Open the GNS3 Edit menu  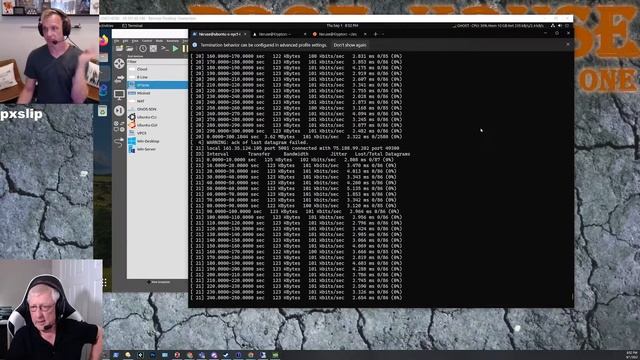125,41
